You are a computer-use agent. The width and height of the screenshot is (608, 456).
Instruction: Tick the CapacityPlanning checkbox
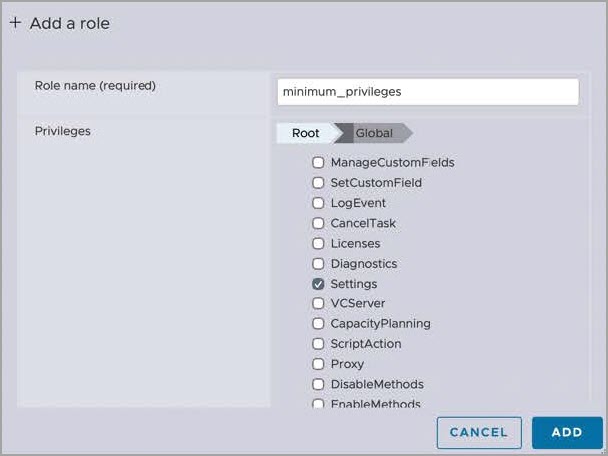pos(318,324)
